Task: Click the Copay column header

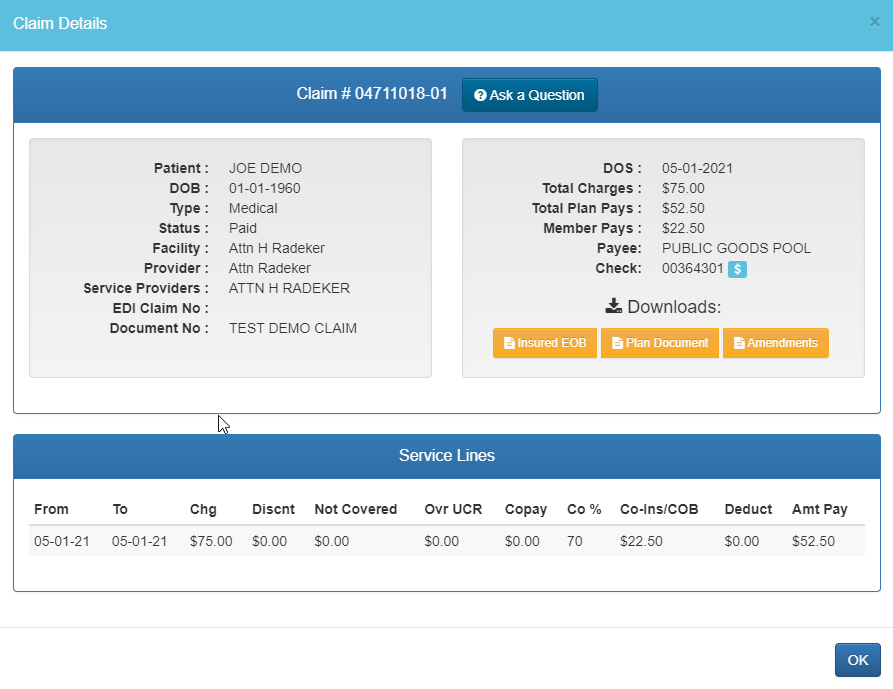Action: pos(526,509)
